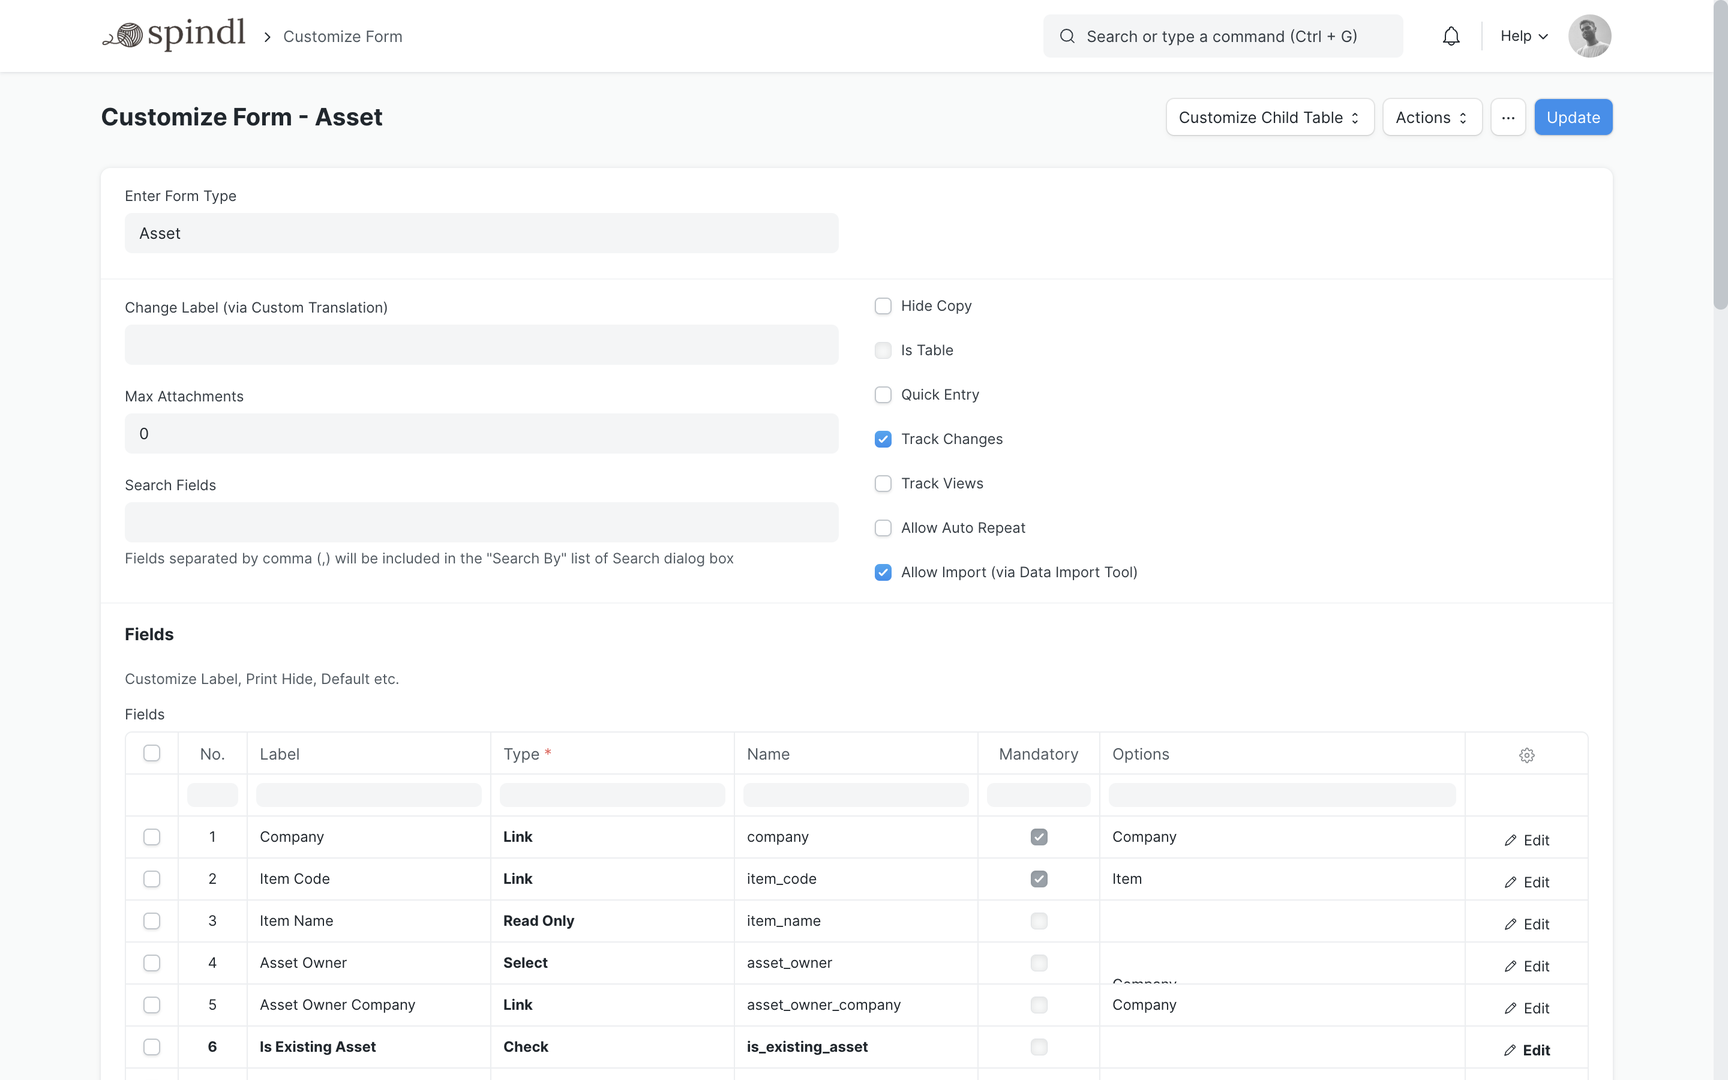
Task: Click the Update button
Action: click(x=1573, y=117)
